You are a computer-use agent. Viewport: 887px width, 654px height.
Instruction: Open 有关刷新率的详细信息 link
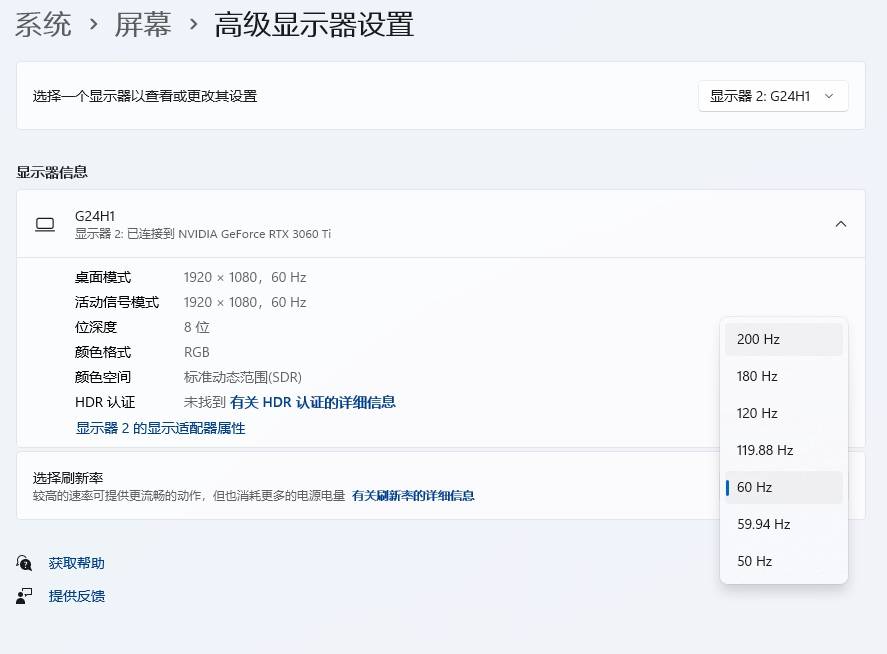[413, 496]
